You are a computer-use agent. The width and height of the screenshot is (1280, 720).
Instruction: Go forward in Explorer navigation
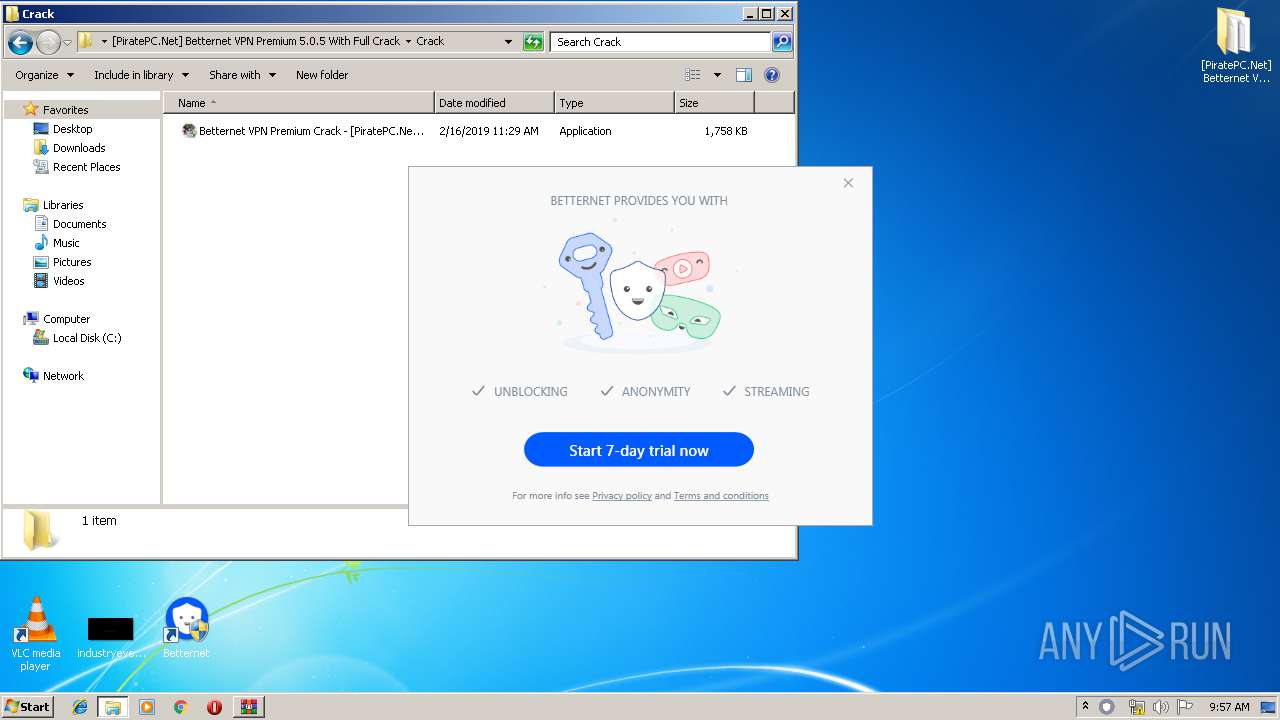48,42
